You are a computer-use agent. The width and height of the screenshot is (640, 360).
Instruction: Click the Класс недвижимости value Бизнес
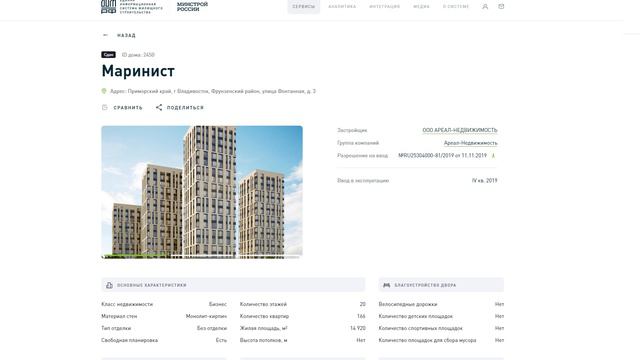click(x=218, y=304)
